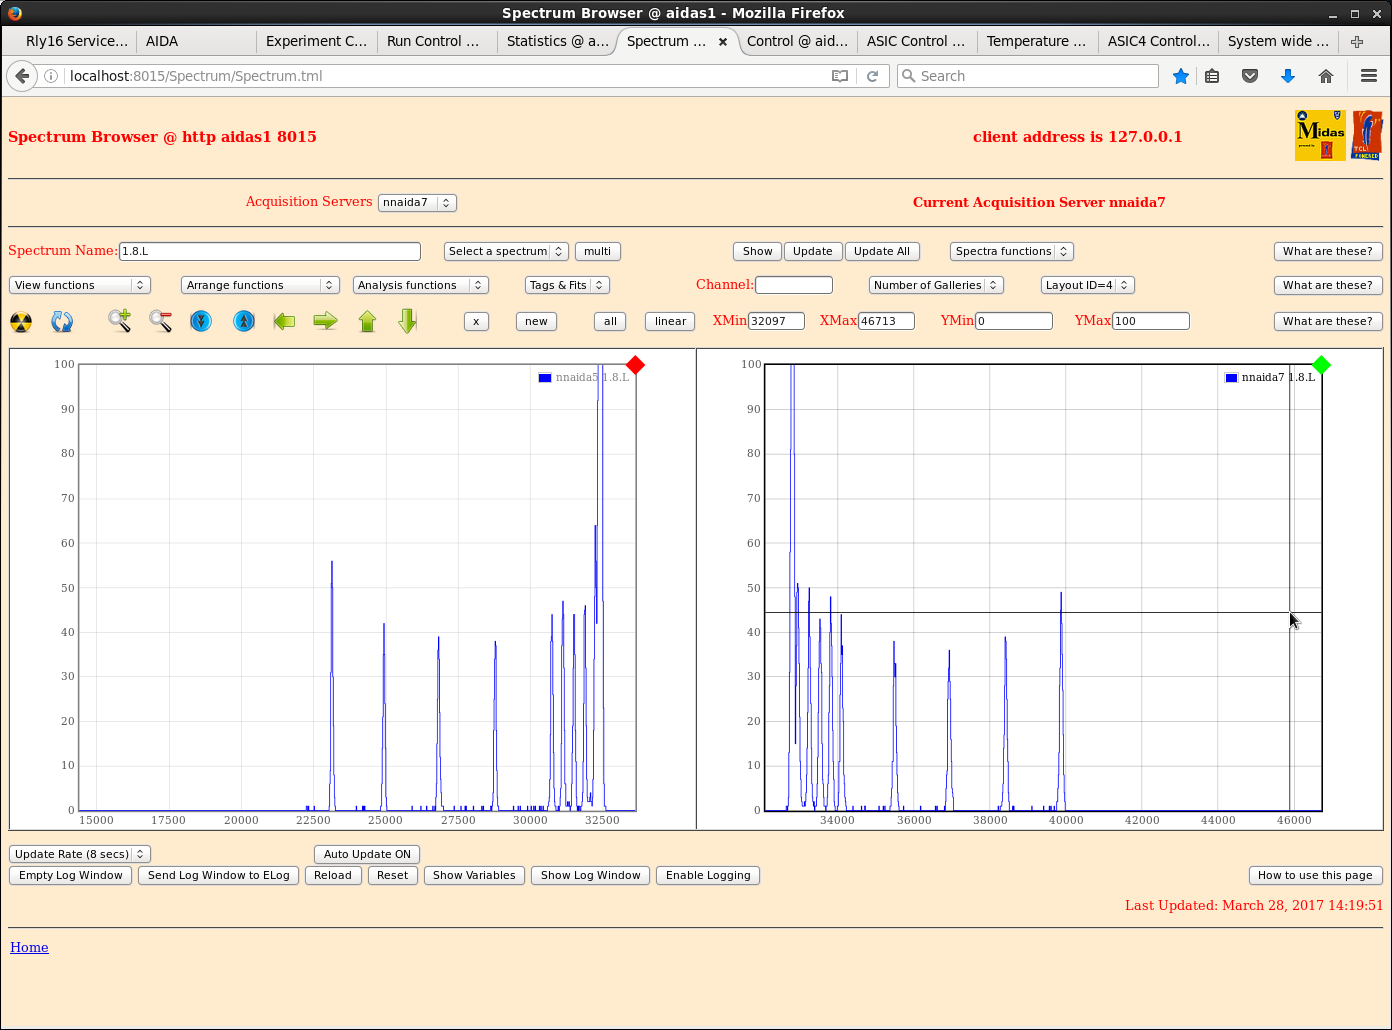This screenshot has height=1030, width=1392.
Task: Switch to the System wide tab
Action: 1278,41
